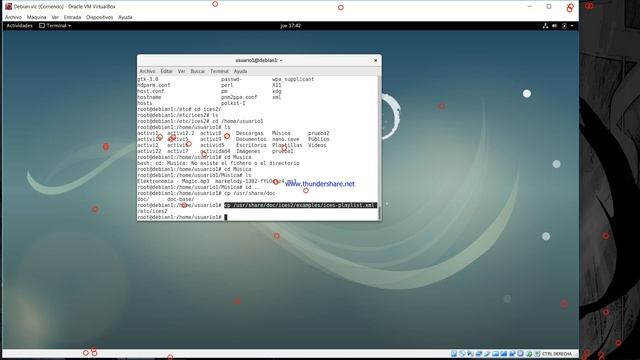The height and width of the screenshot is (360, 640).
Task: Click 'Vídeos' in terminal listing
Action: (317, 145)
